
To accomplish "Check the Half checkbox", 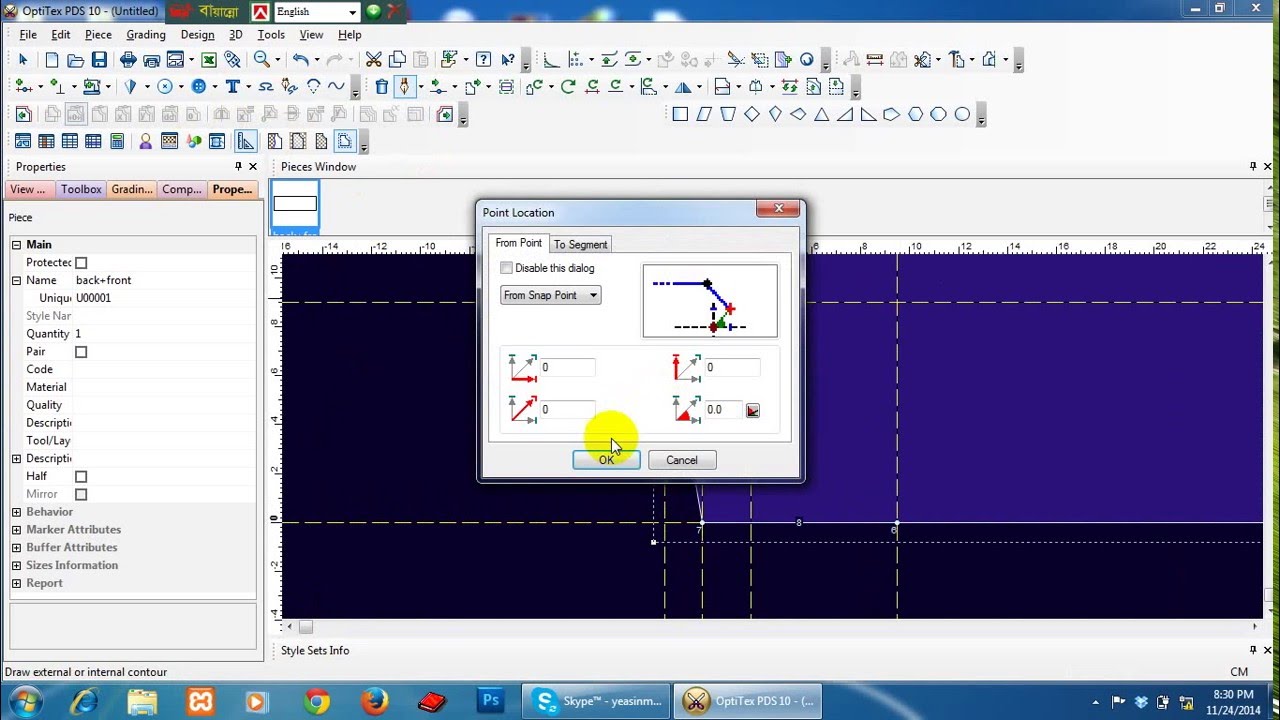I will click(x=81, y=477).
